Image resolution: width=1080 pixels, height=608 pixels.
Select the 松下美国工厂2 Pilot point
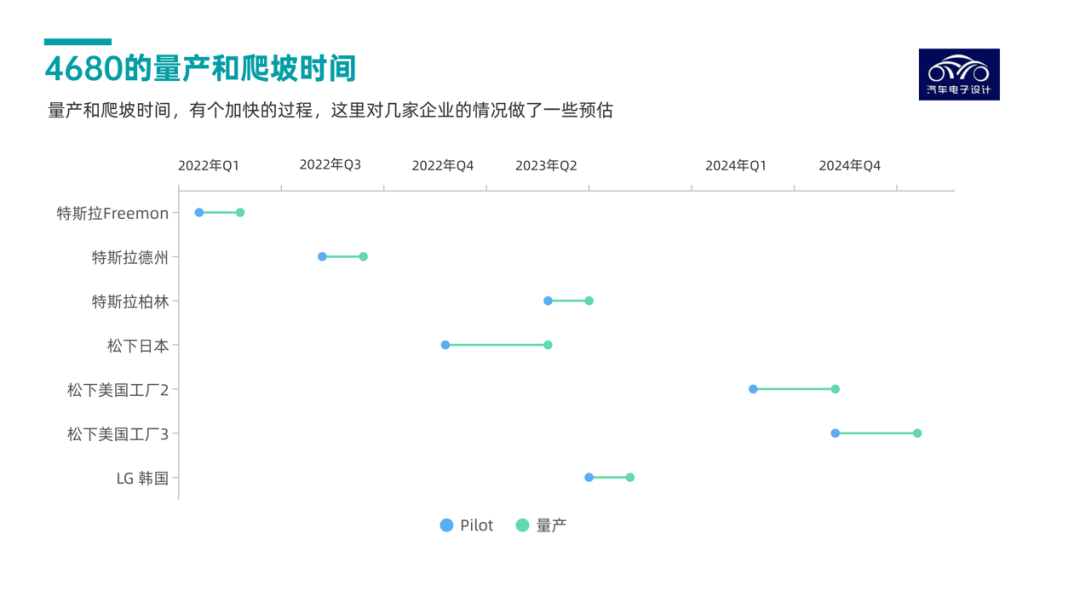click(x=753, y=389)
